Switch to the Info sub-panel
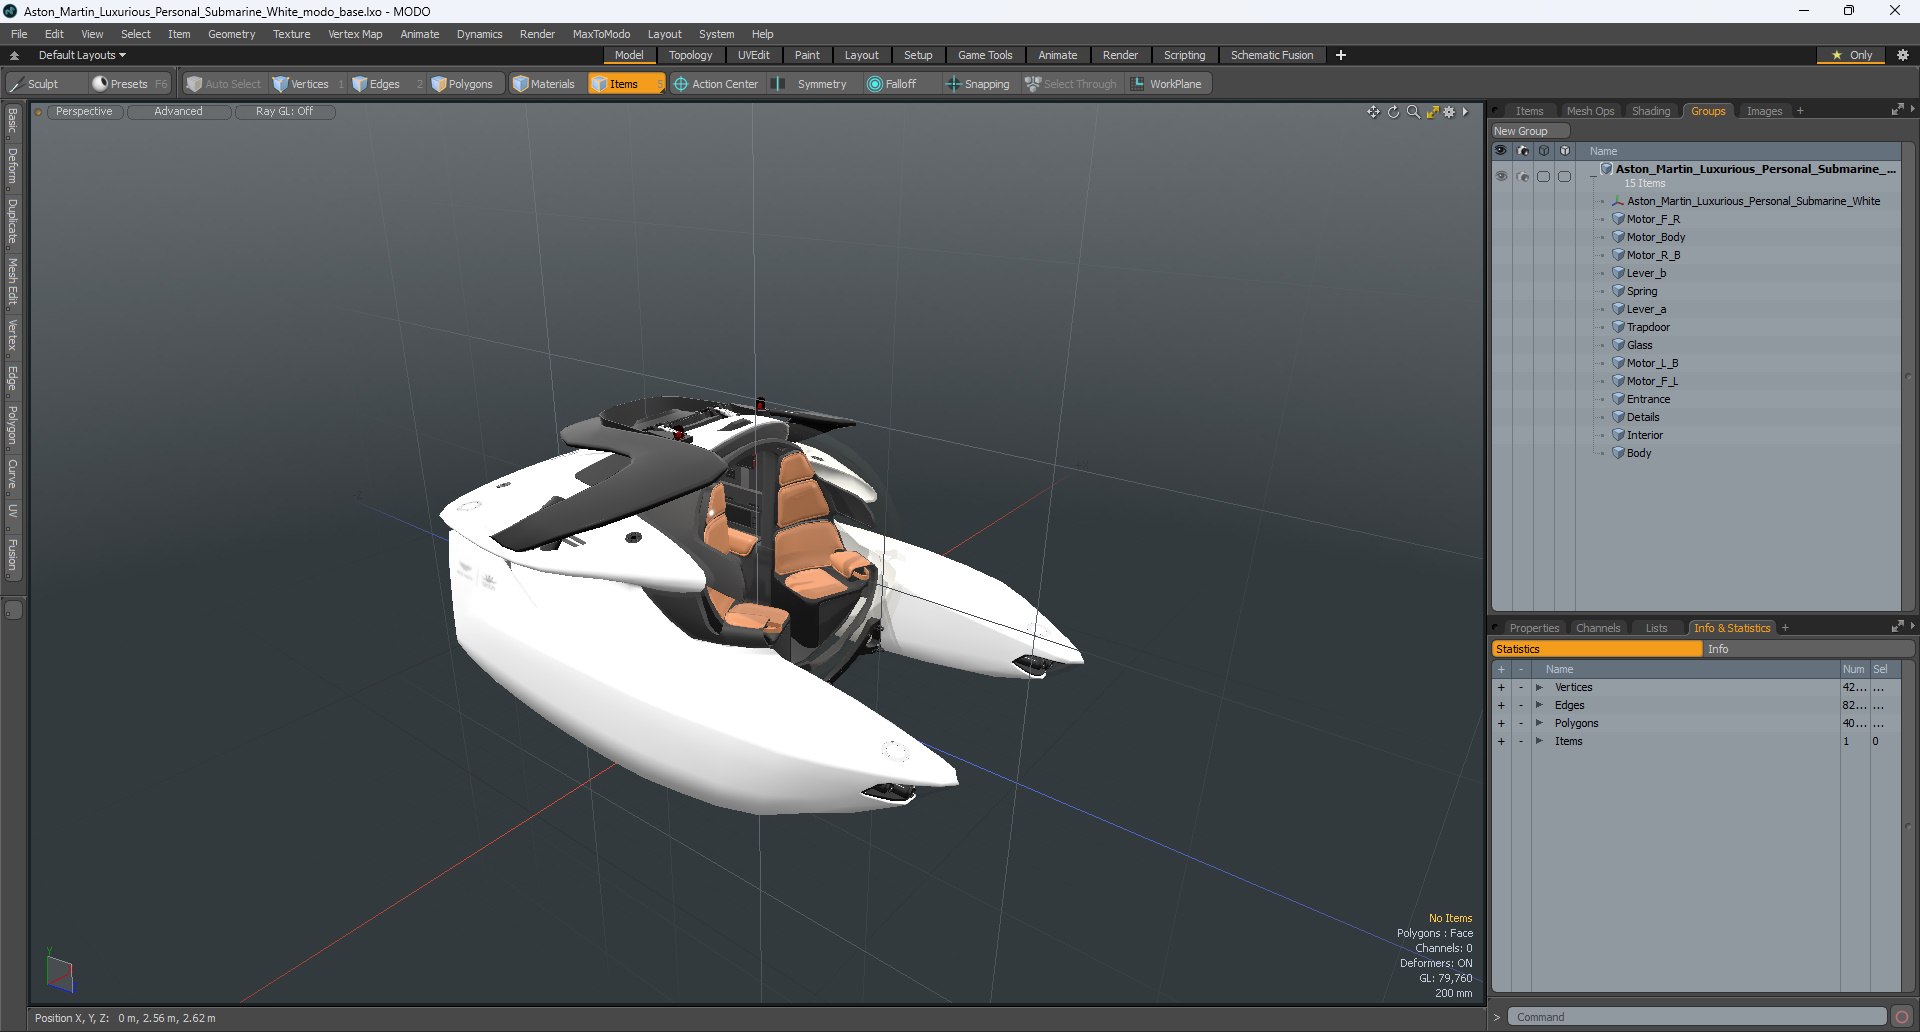Image resolution: width=1920 pixels, height=1032 pixels. click(1809, 649)
